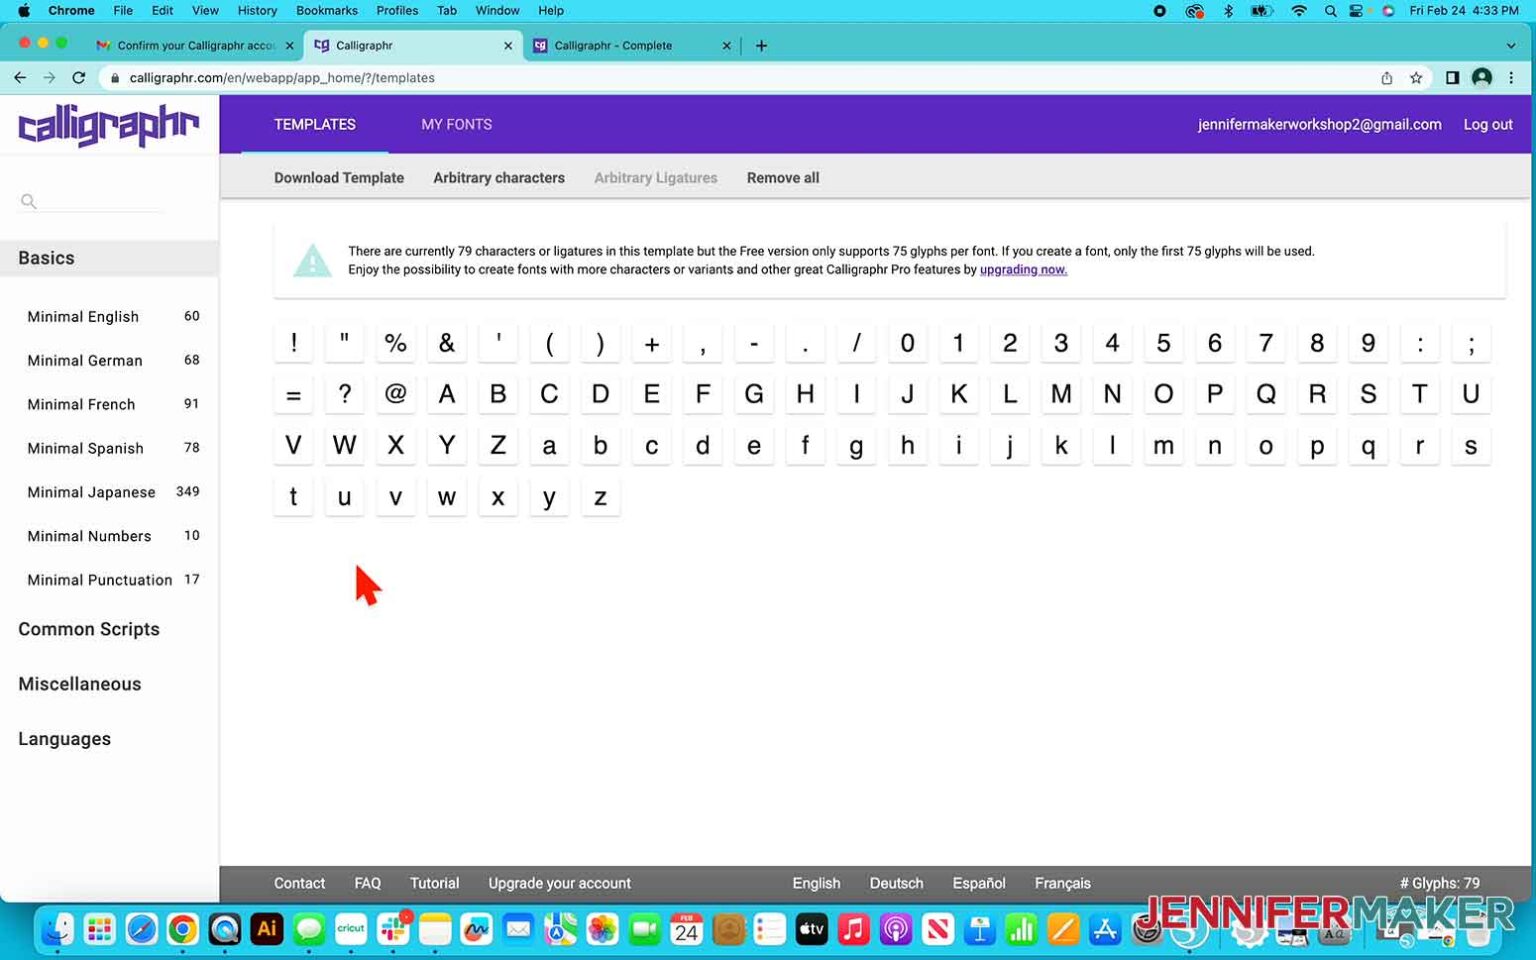Open Chrome three-dot menu

coord(1511,77)
